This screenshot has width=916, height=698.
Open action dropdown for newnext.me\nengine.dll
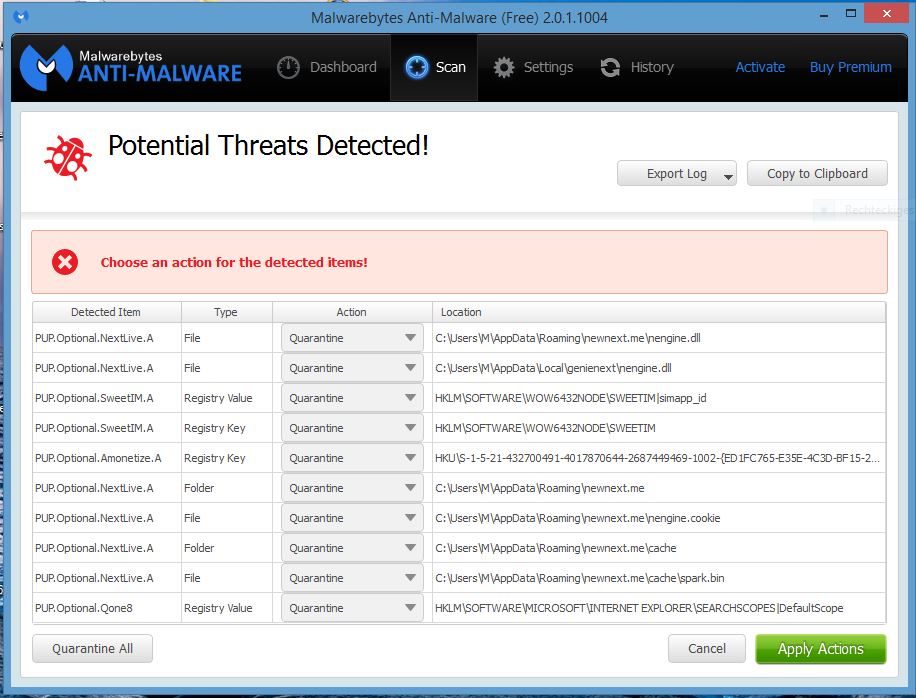pos(352,338)
